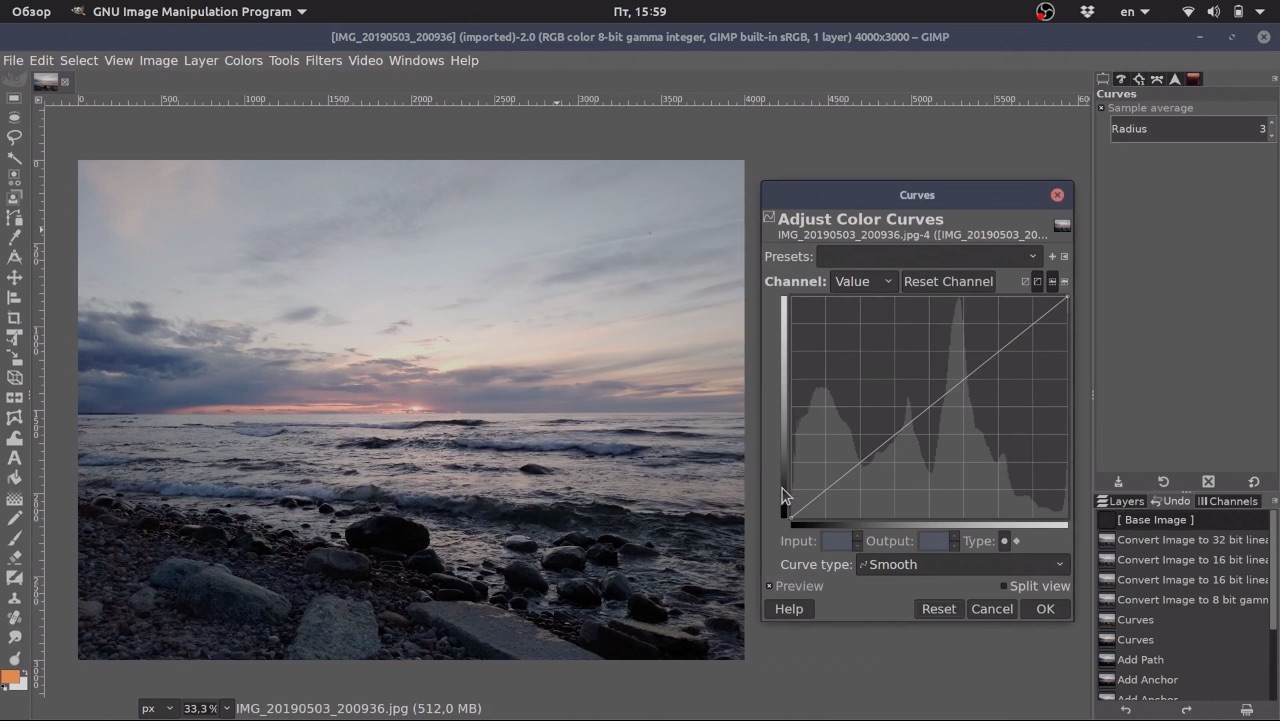Open the Channel Value dropdown
The width and height of the screenshot is (1280, 721).
tap(863, 282)
